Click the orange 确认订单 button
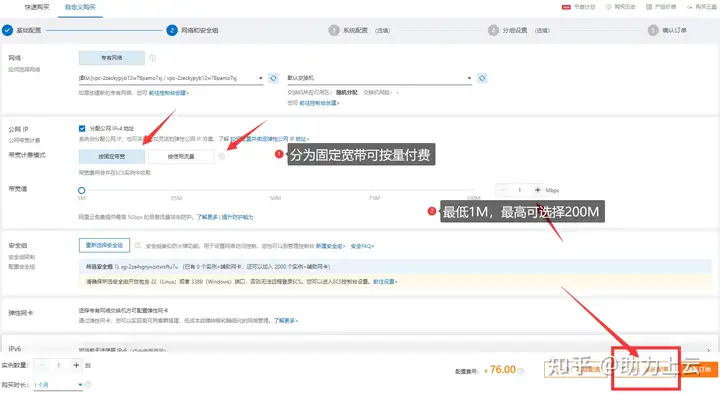Viewport: 720px width, 395px height. point(698,369)
